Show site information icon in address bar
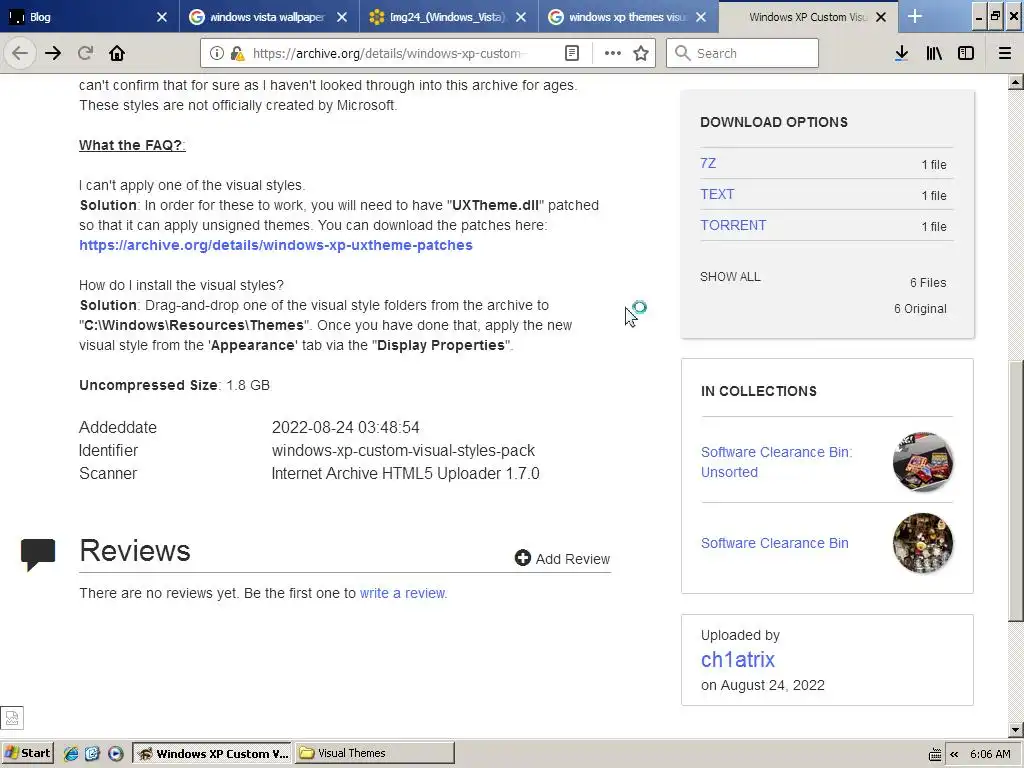The height and width of the screenshot is (768, 1024). click(x=217, y=53)
